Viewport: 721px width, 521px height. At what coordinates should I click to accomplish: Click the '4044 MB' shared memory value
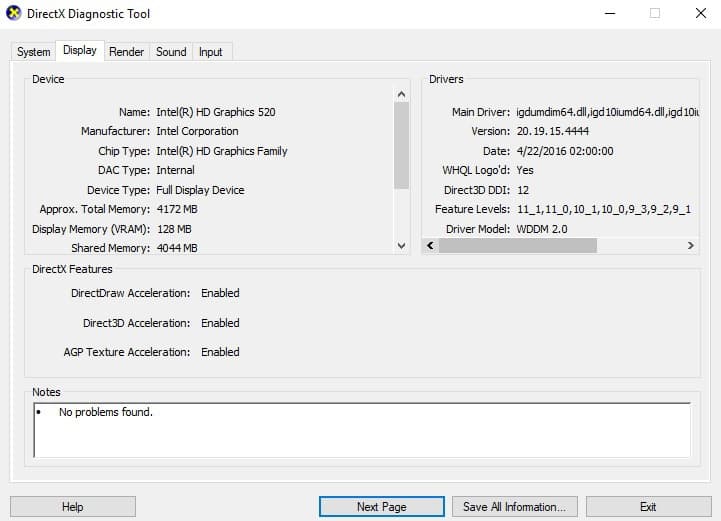[x=177, y=248]
